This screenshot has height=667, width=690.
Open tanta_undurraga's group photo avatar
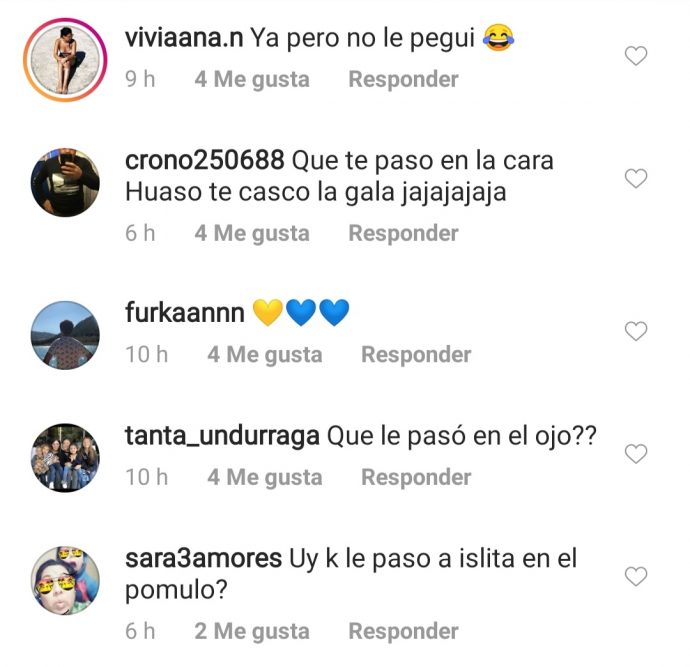point(65,458)
